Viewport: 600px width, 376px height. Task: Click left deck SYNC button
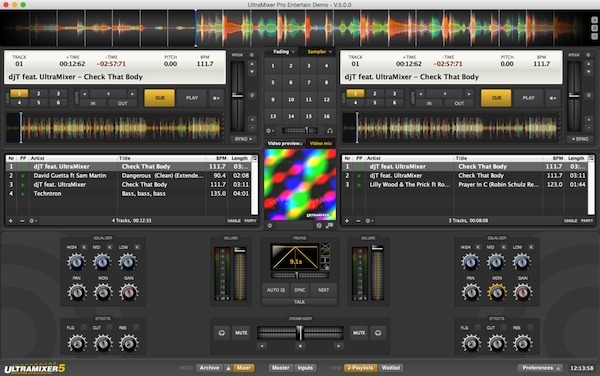tap(243, 139)
